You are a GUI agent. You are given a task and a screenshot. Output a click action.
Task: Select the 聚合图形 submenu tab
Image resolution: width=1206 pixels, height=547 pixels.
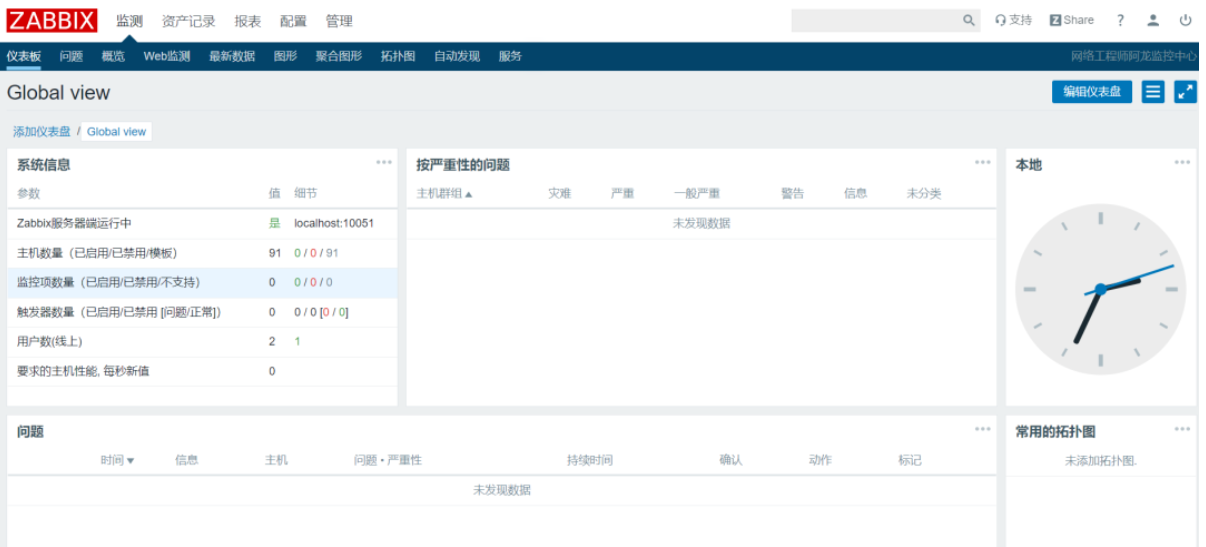coord(339,56)
